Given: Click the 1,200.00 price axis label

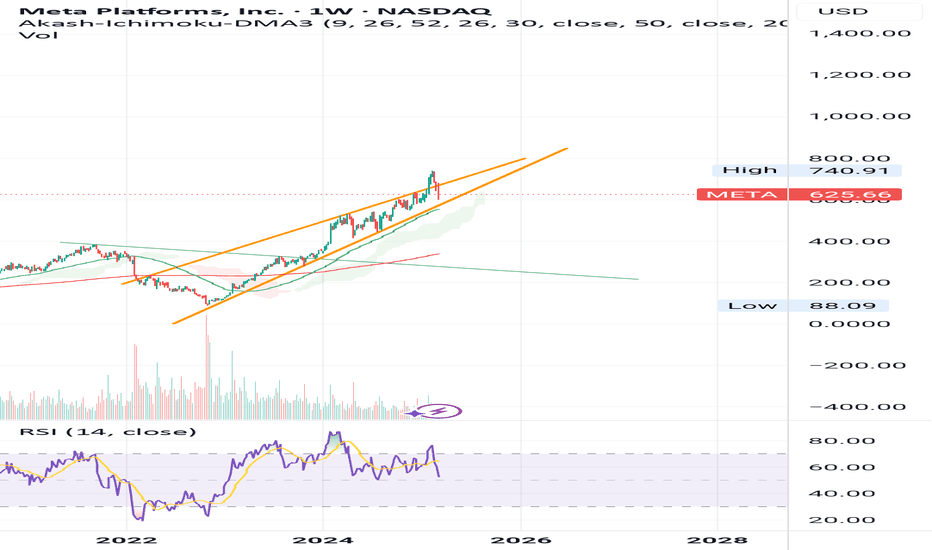Looking at the screenshot, I should (x=860, y=75).
